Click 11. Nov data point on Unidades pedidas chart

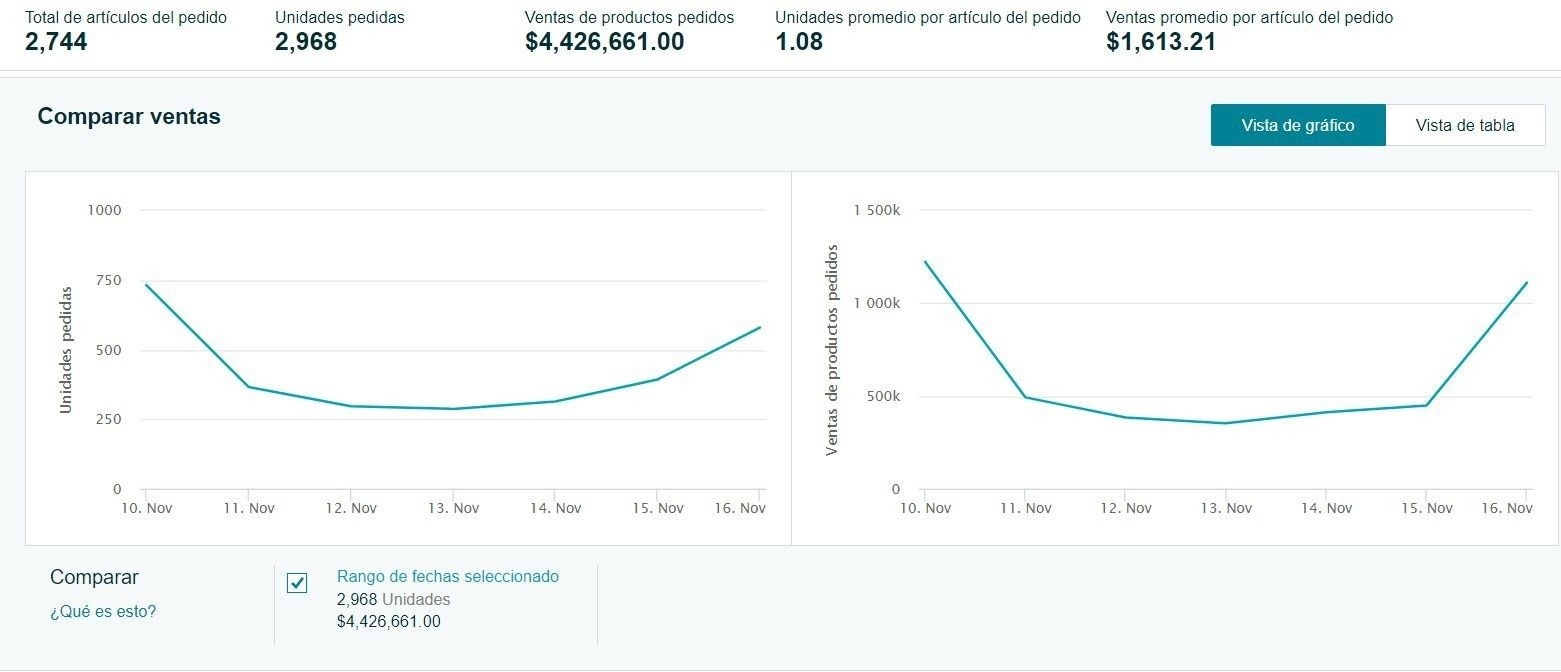pos(249,386)
